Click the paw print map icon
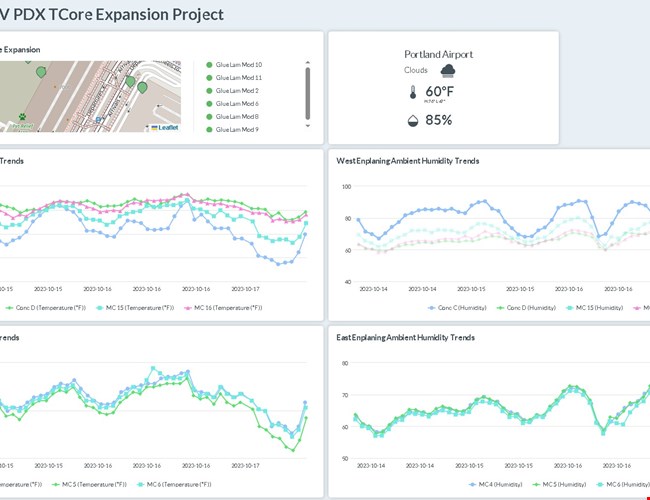This screenshot has height=500, width=650. point(21,116)
